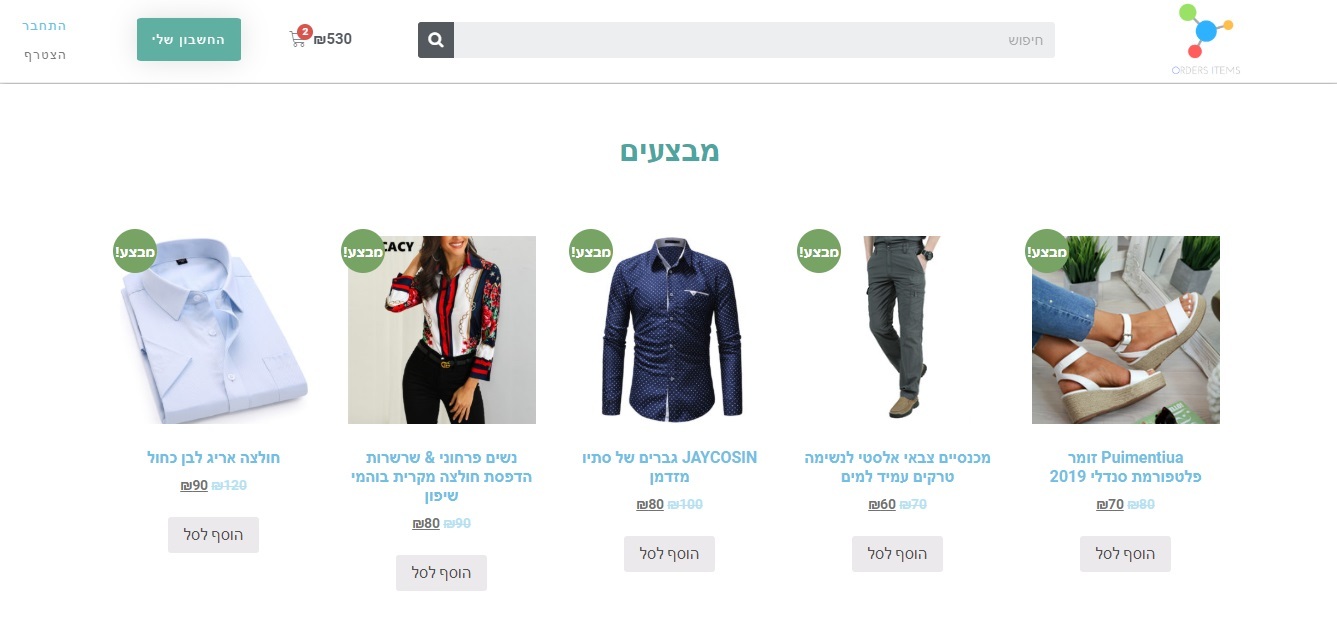Click the magnifying glass search icon
The height and width of the screenshot is (622, 1337).
(436, 40)
